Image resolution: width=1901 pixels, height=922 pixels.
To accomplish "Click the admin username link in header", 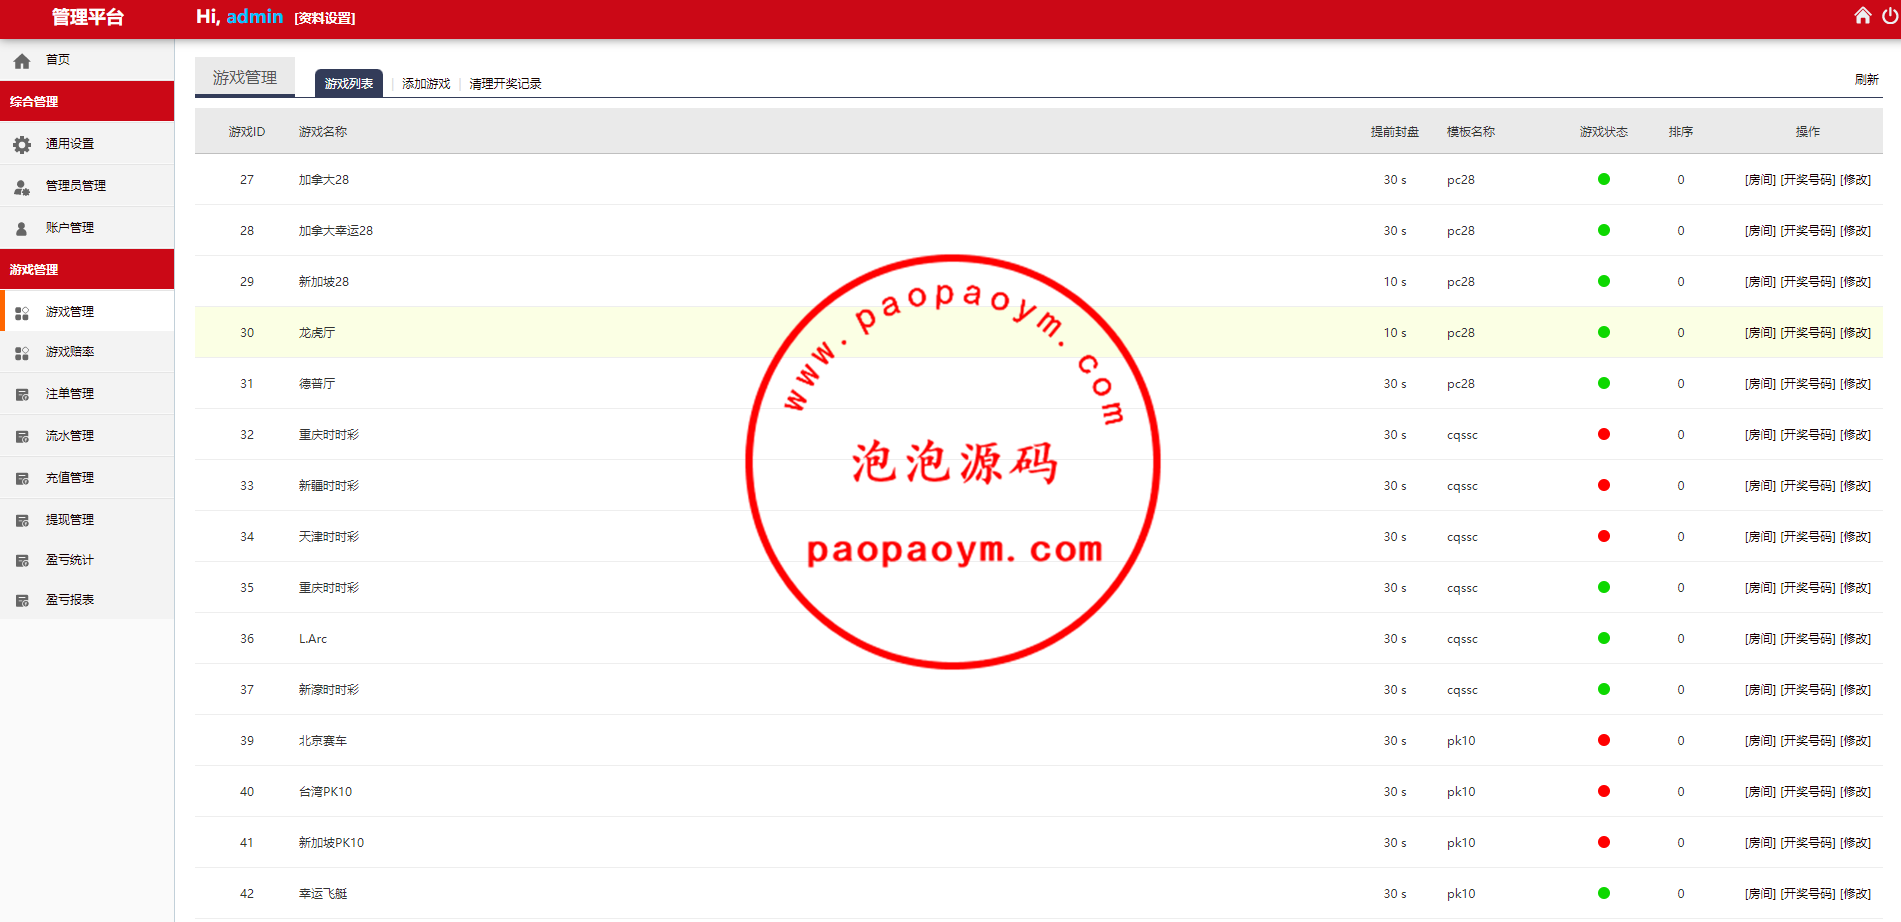I will click(x=254, y=17).
